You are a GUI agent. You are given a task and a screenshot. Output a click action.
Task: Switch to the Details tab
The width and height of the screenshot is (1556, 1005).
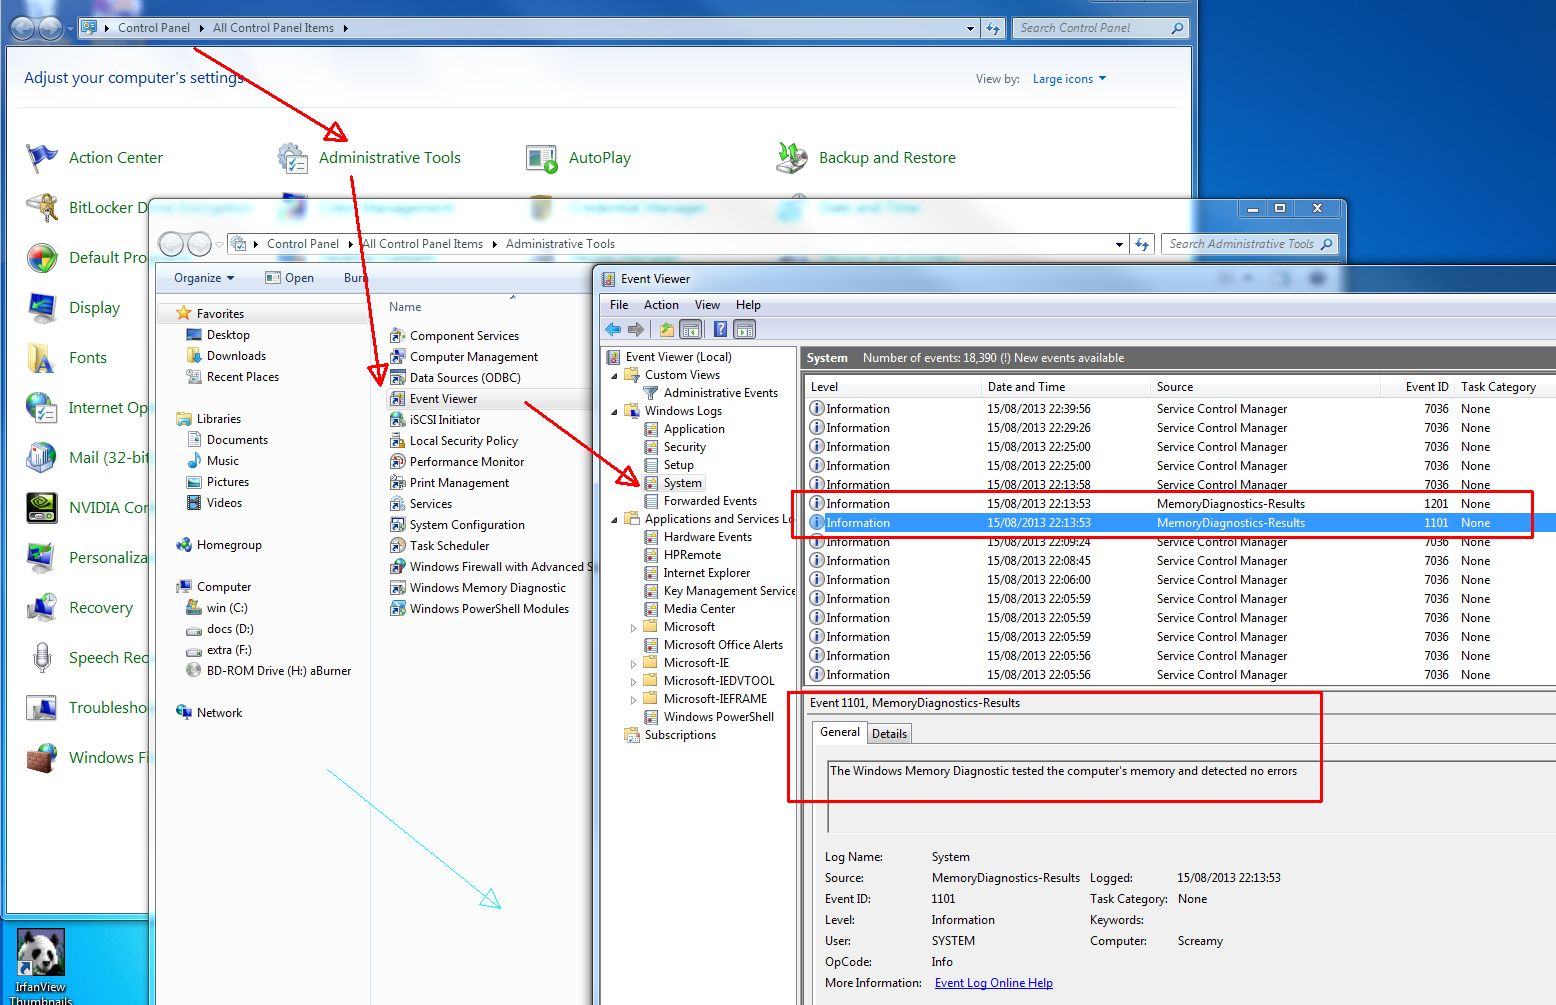[x=889, y=734]
